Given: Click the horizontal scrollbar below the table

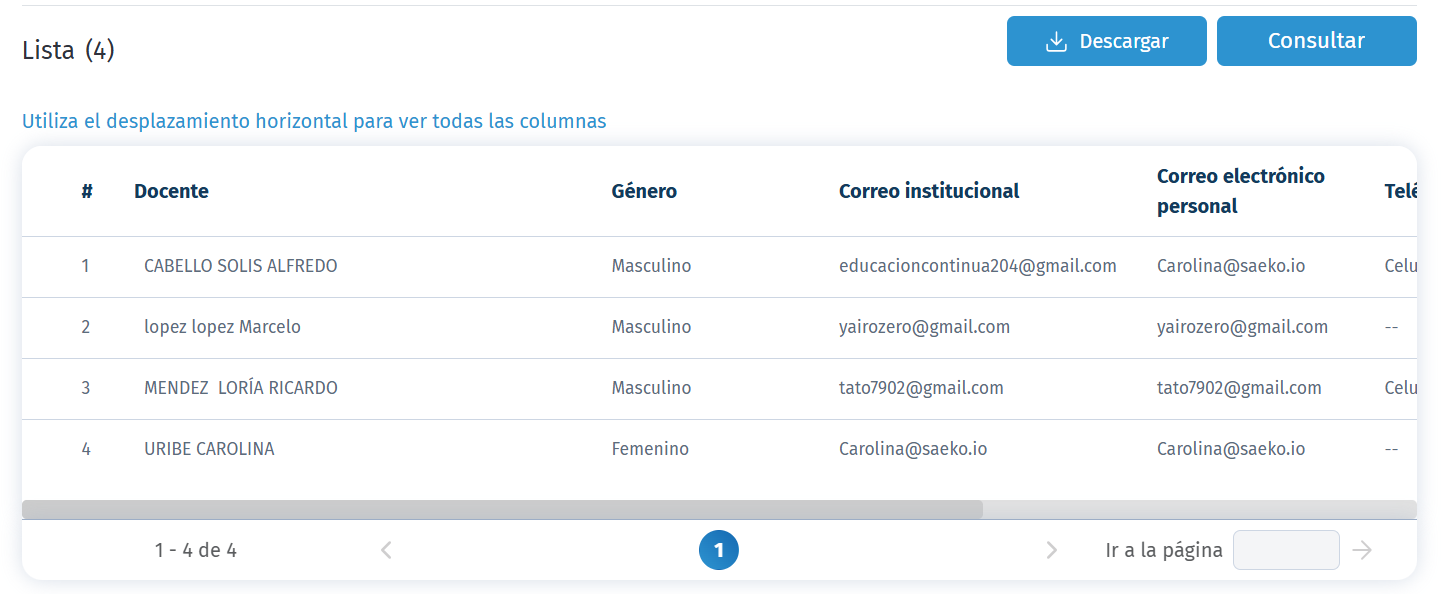Looking at the screenshot, I should pyautogui.click(x=500, y=506).
